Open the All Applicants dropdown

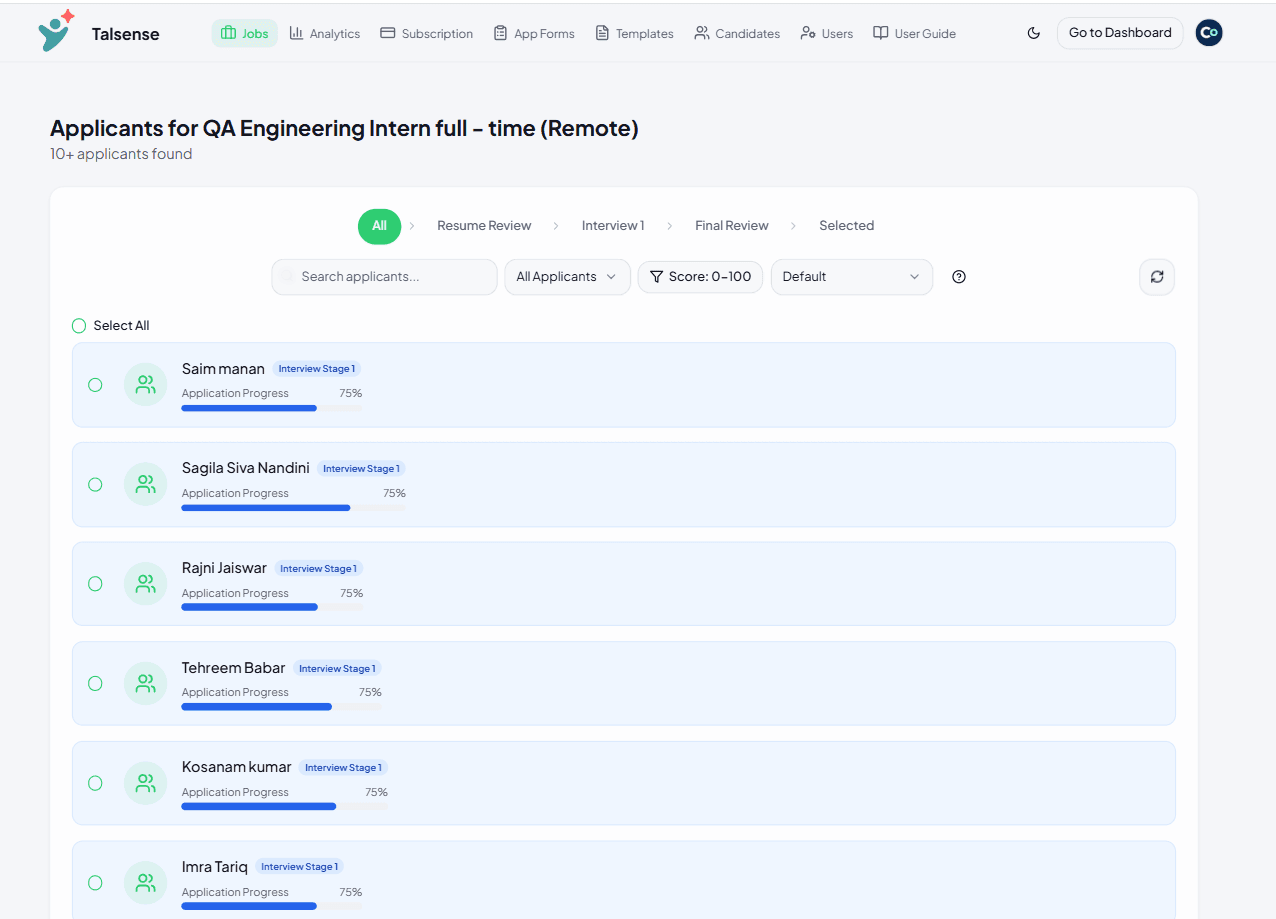pos(567,277)
